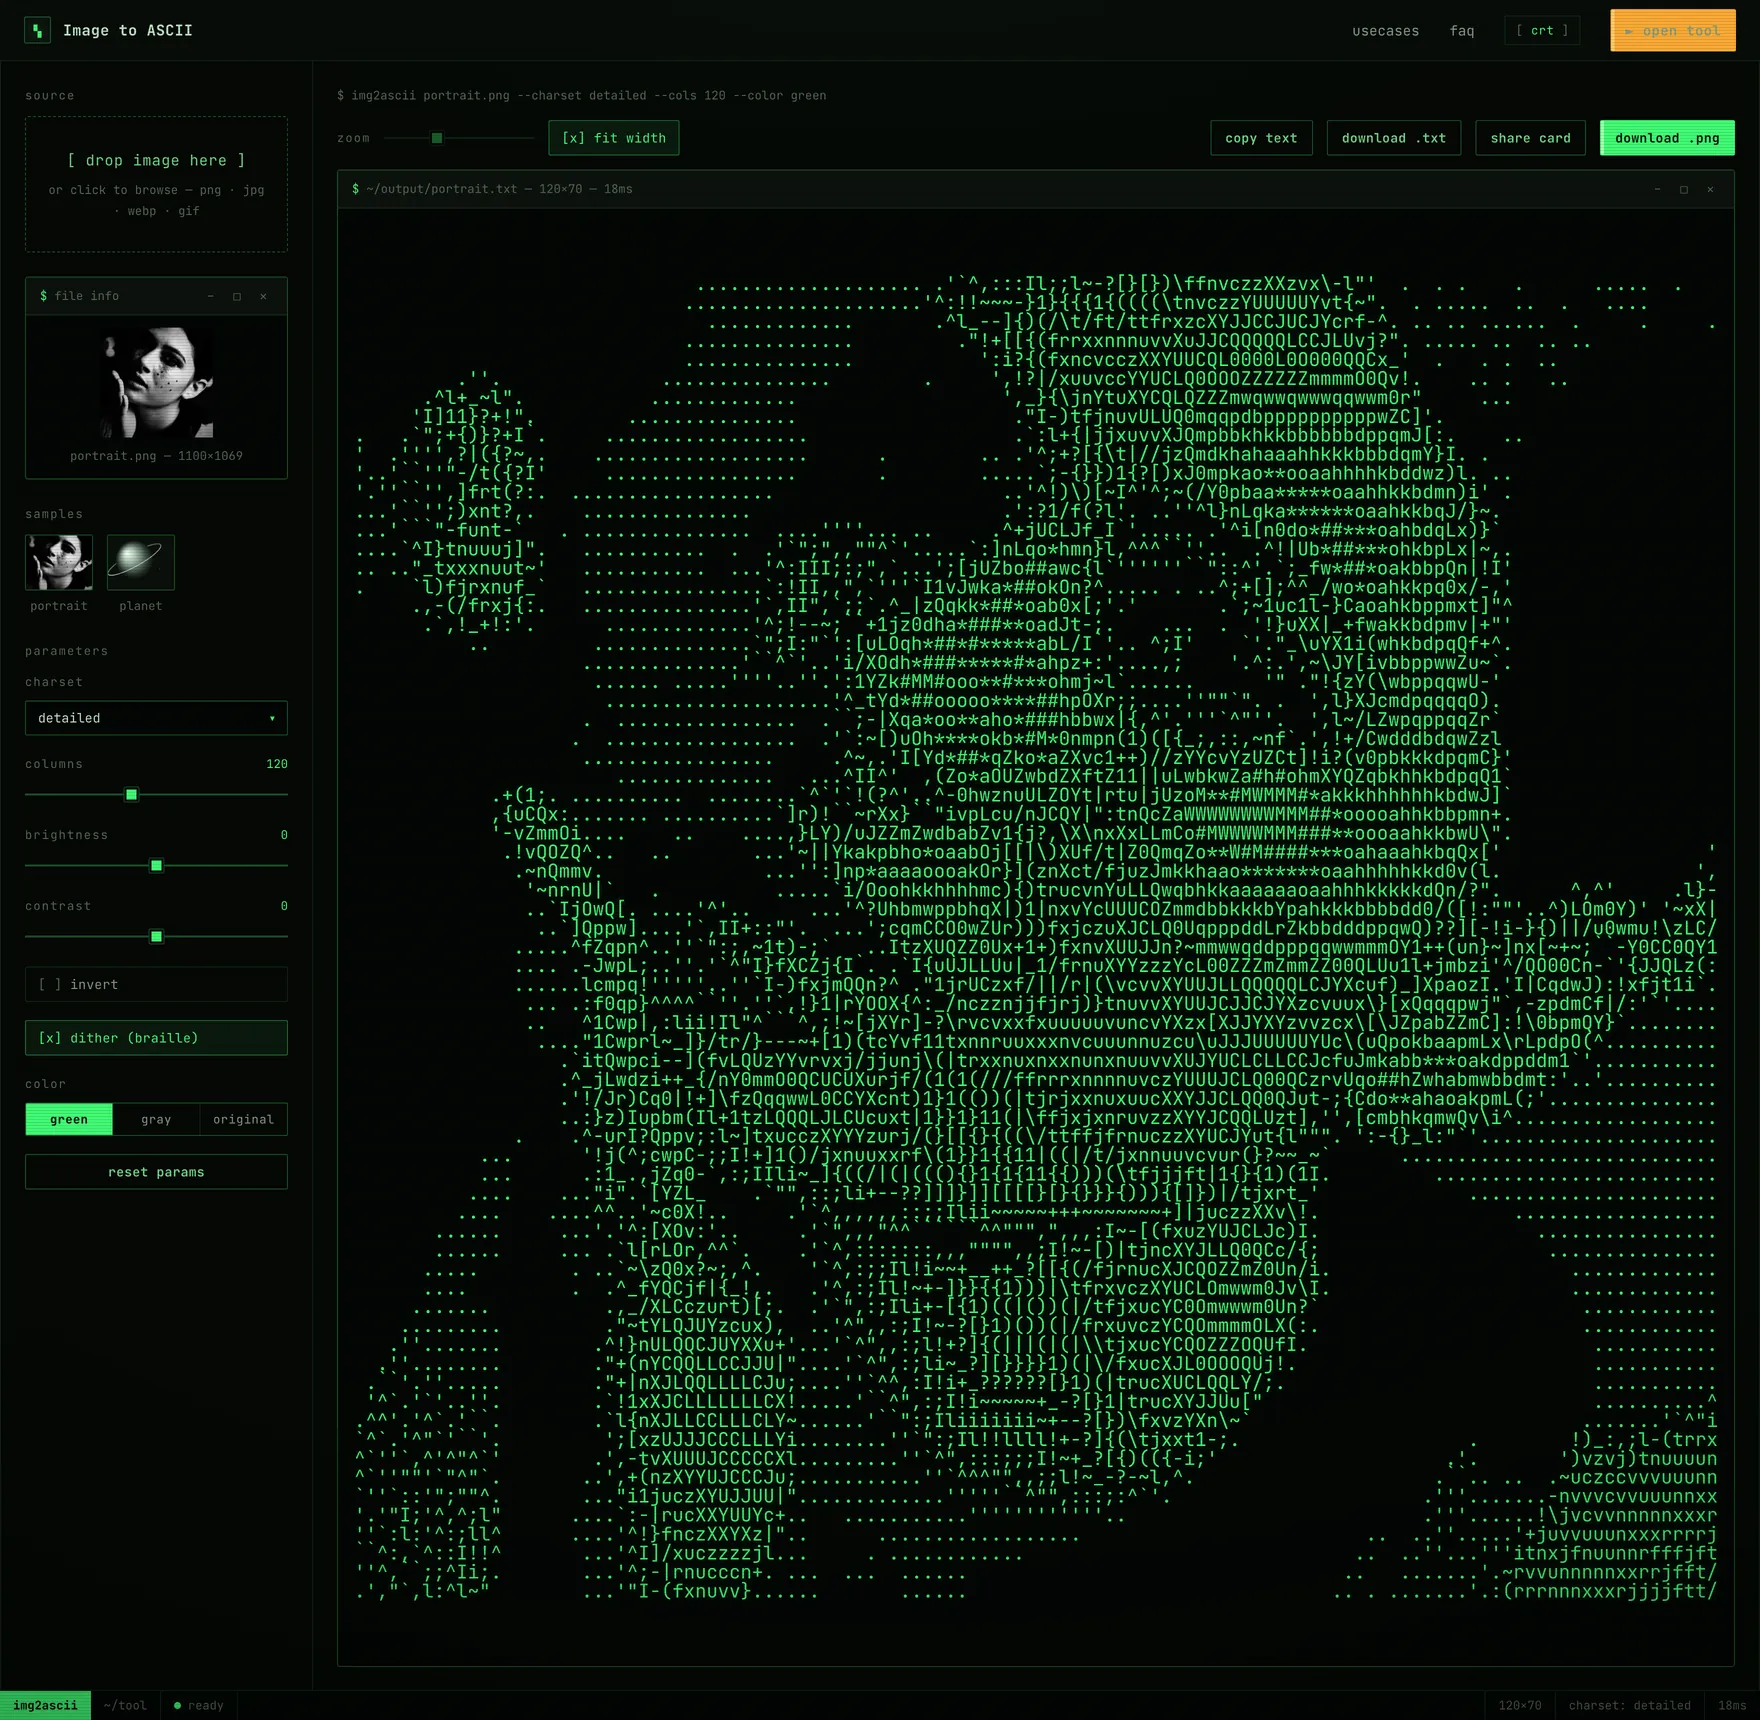Click the 18ms status bar value

click(1732, 1705)
